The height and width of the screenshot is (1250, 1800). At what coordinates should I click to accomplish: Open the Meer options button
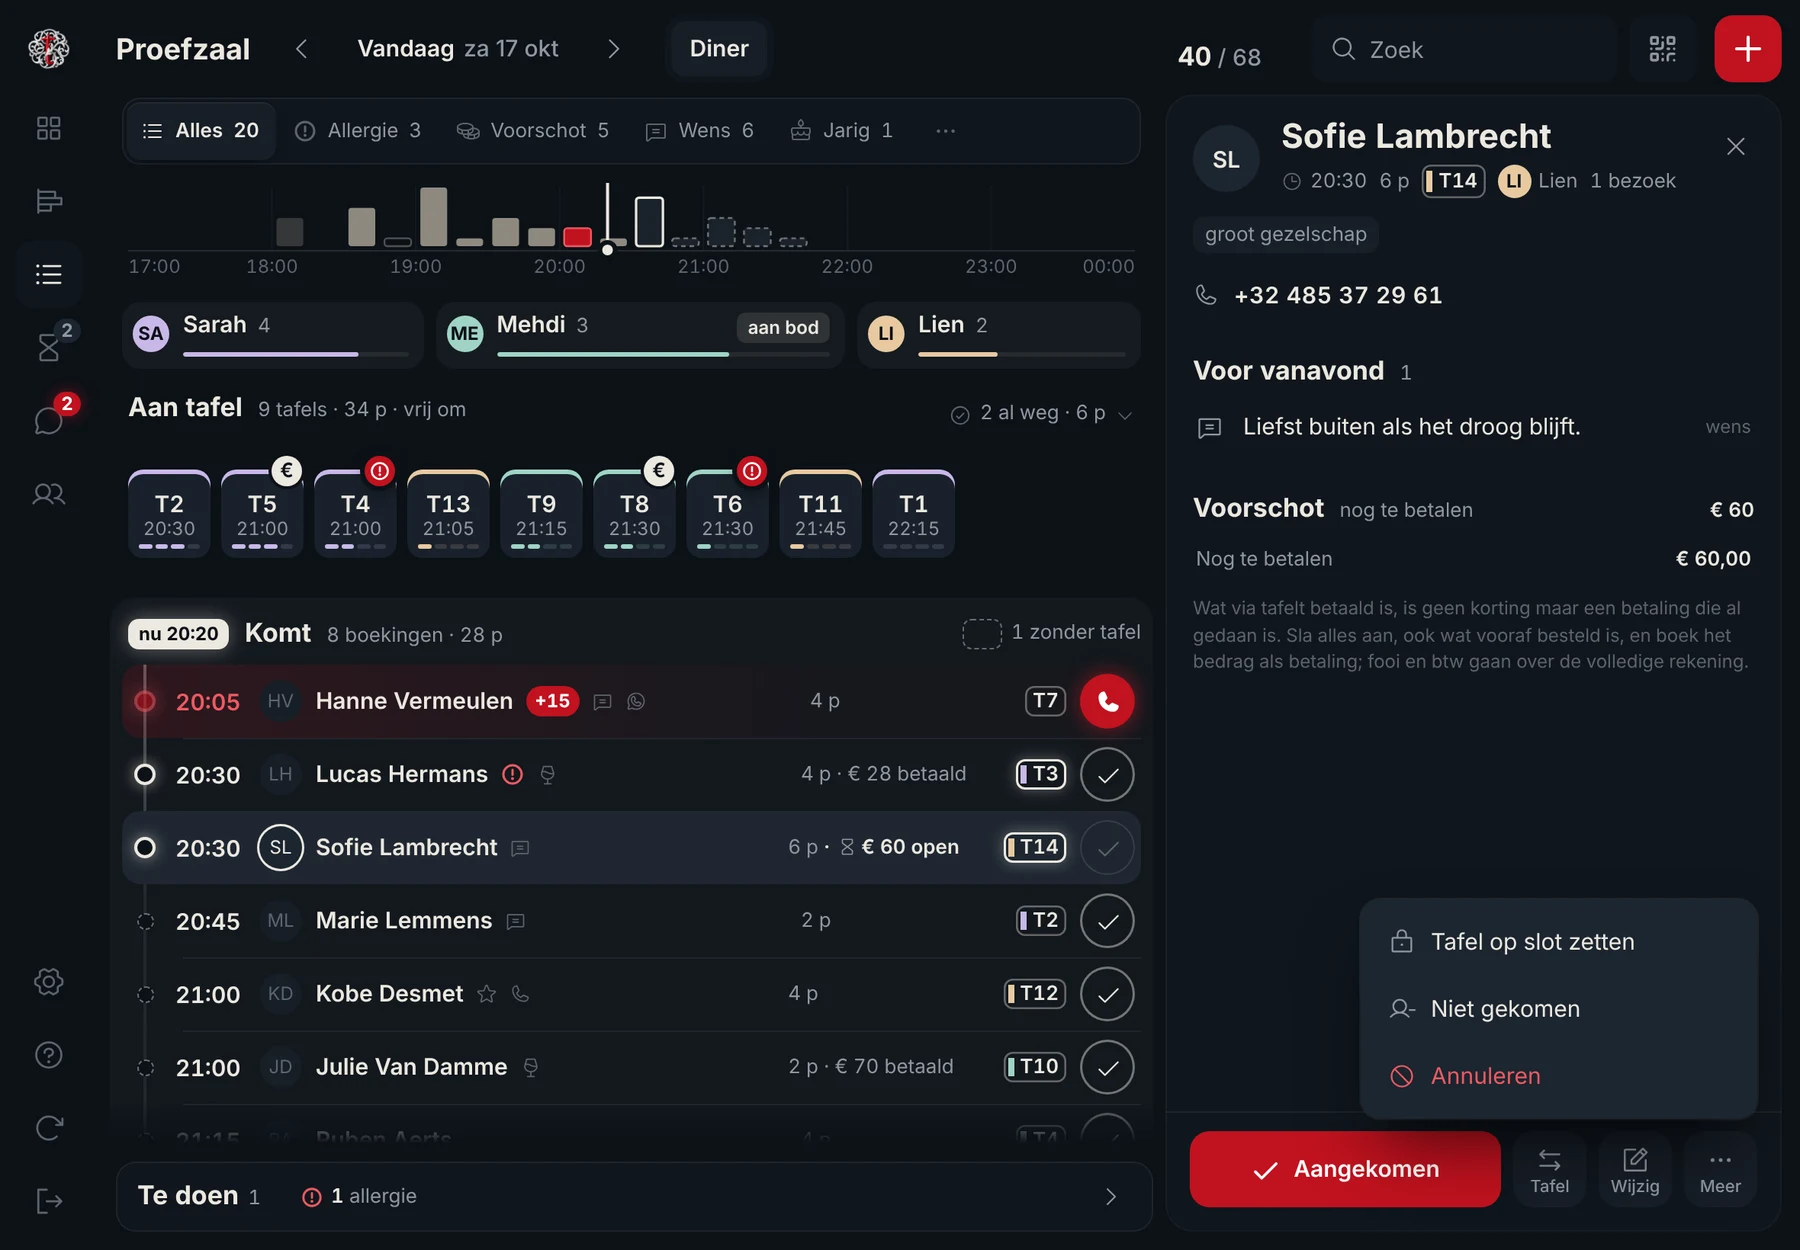tap(1720, 1170)
